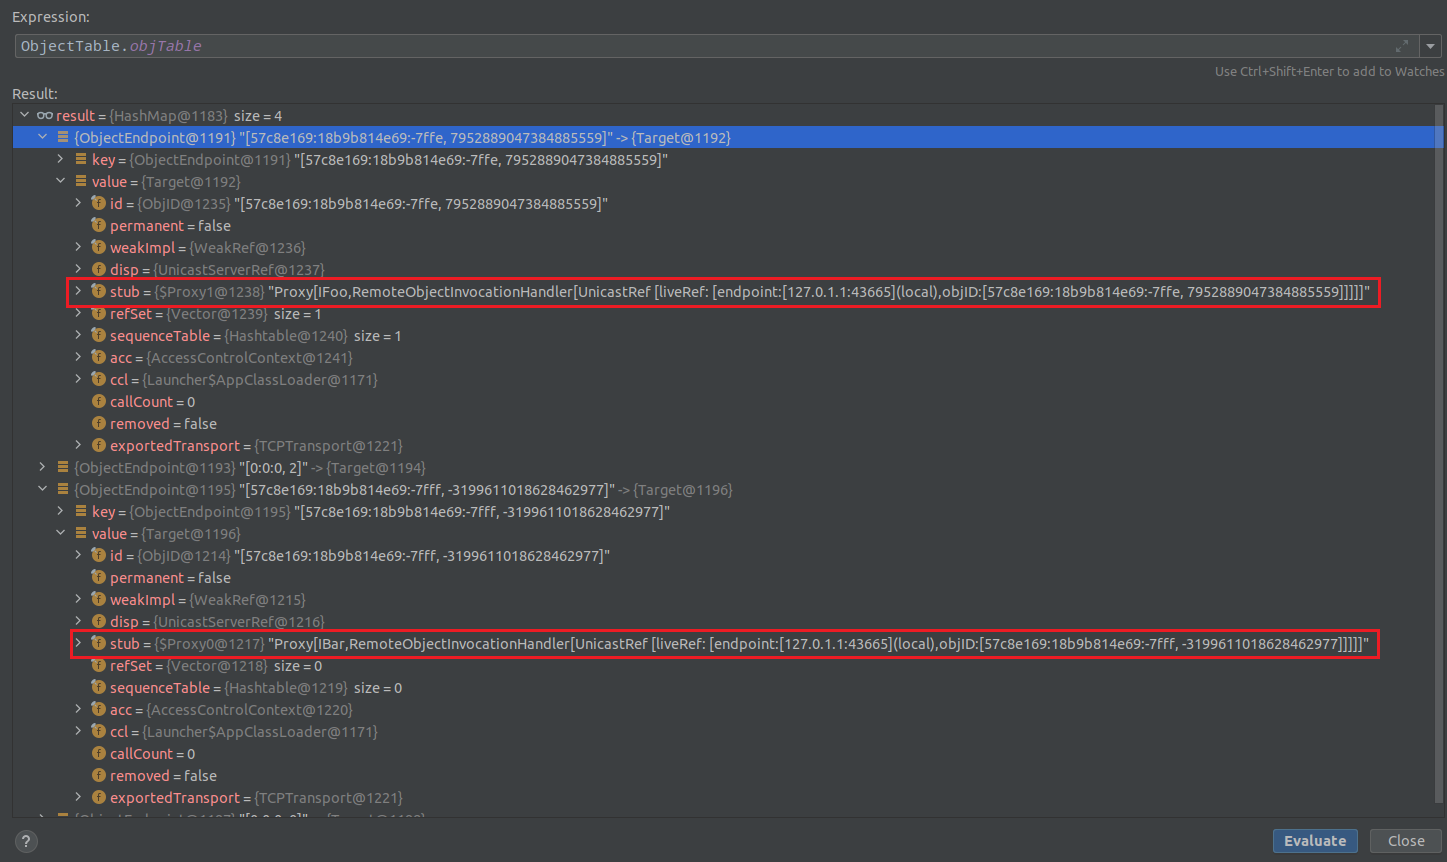Click the field icon of refSet Vector@1239
This screenshot has width=1447, height=862.
[x=98, y=314]
